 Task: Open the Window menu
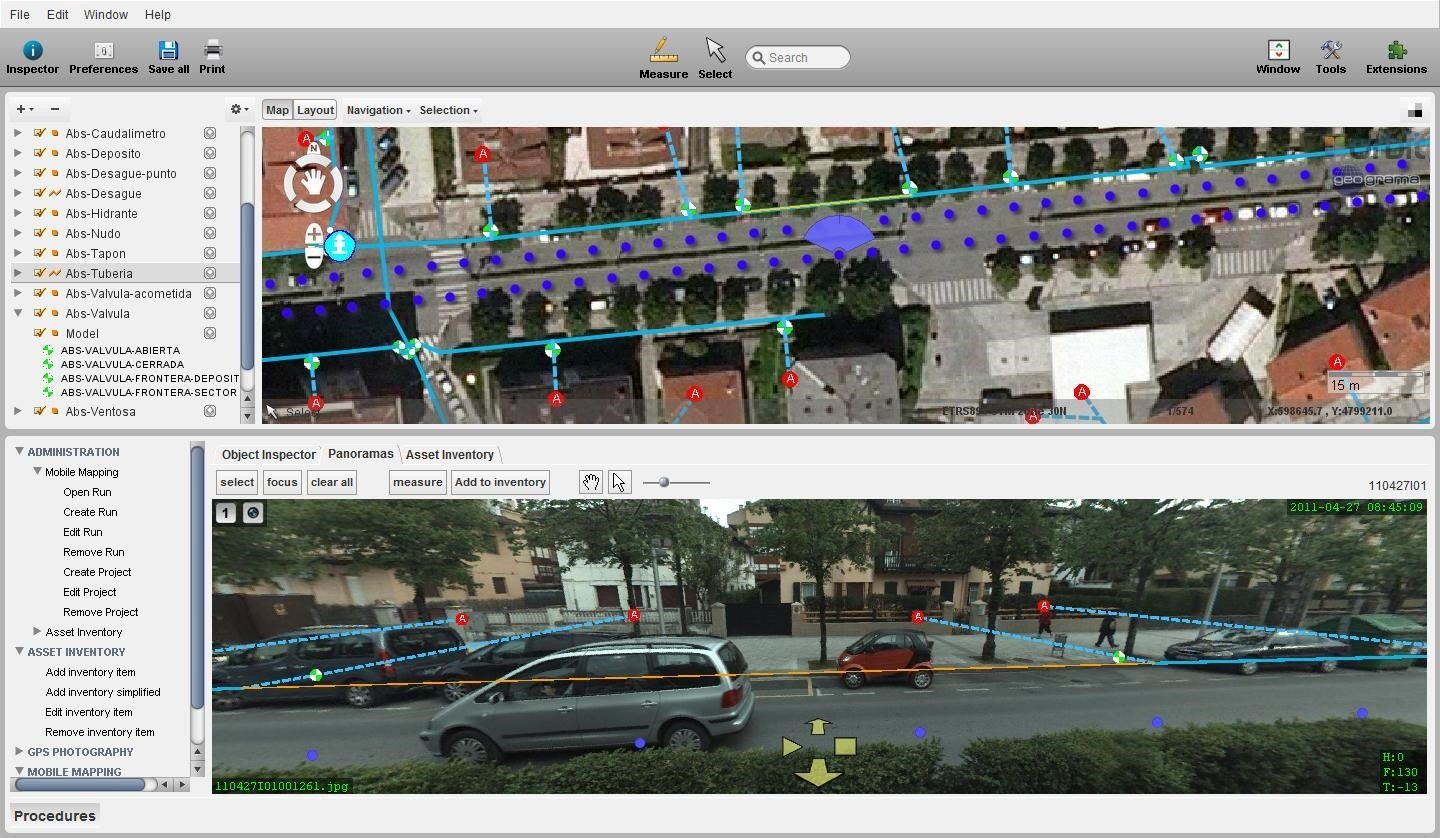(105, 14)
